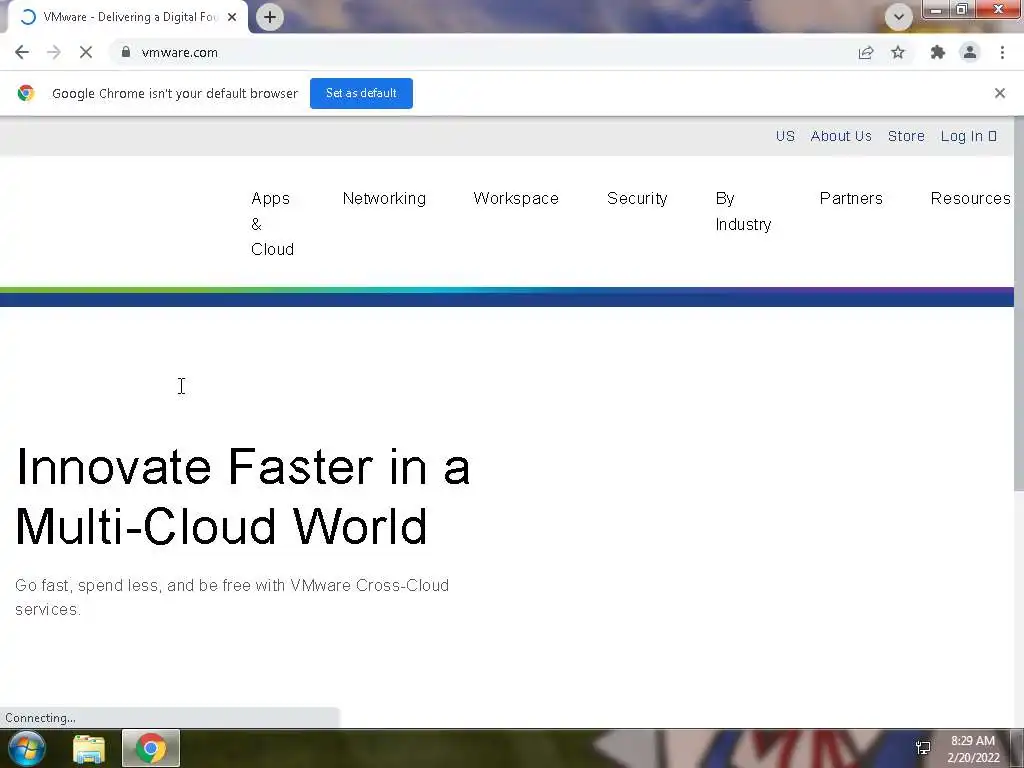The height and width of the screenshot is (768, 1024).
Task: Open the US region link
Action: pyautogui.click(x=785, y=136)
